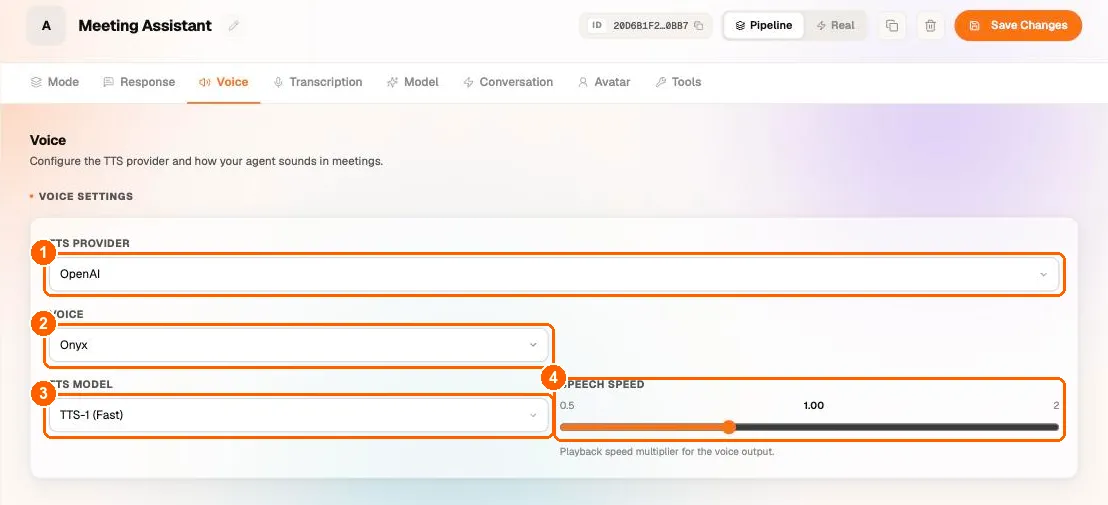Screen dimensions: 1108x505
Task: Copy the agent ID 20D6B1F2…0BB7
Action: pyautogui.click(x=698, y=25)
